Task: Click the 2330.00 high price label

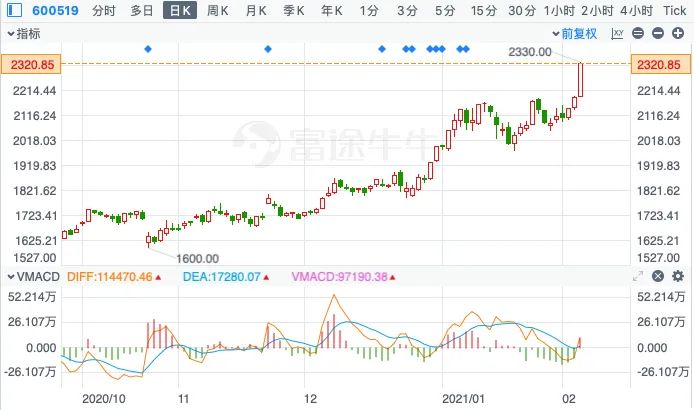Action: [x=530, y=52]
